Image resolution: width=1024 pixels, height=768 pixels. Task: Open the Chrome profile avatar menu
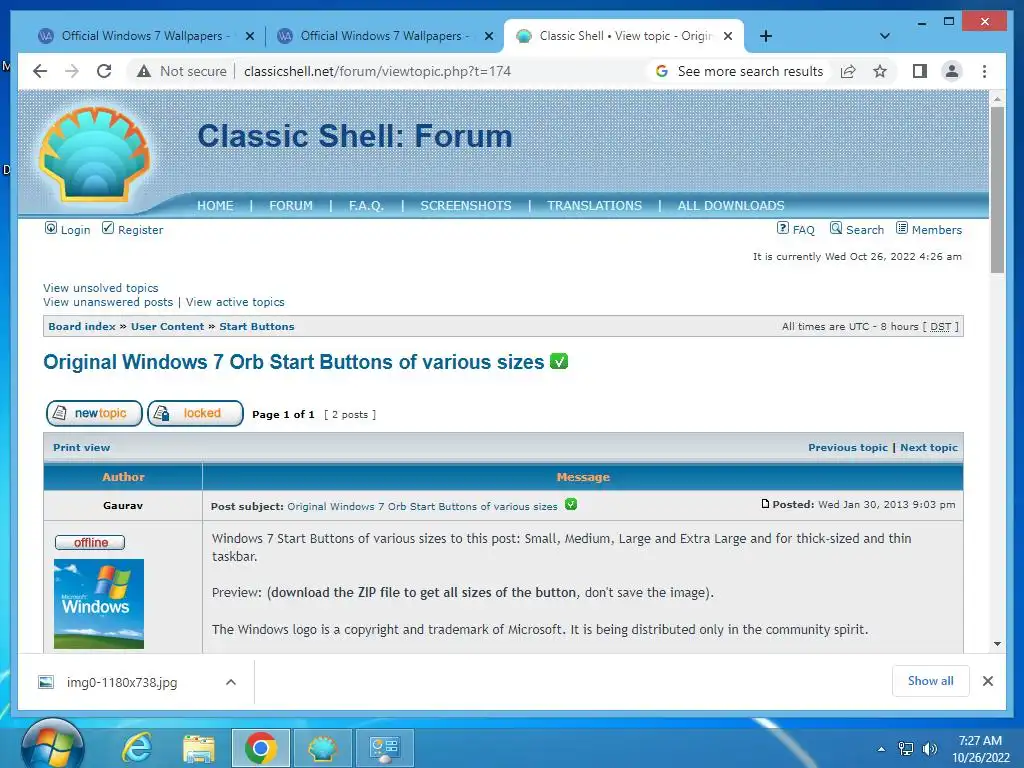pos(952,71)
